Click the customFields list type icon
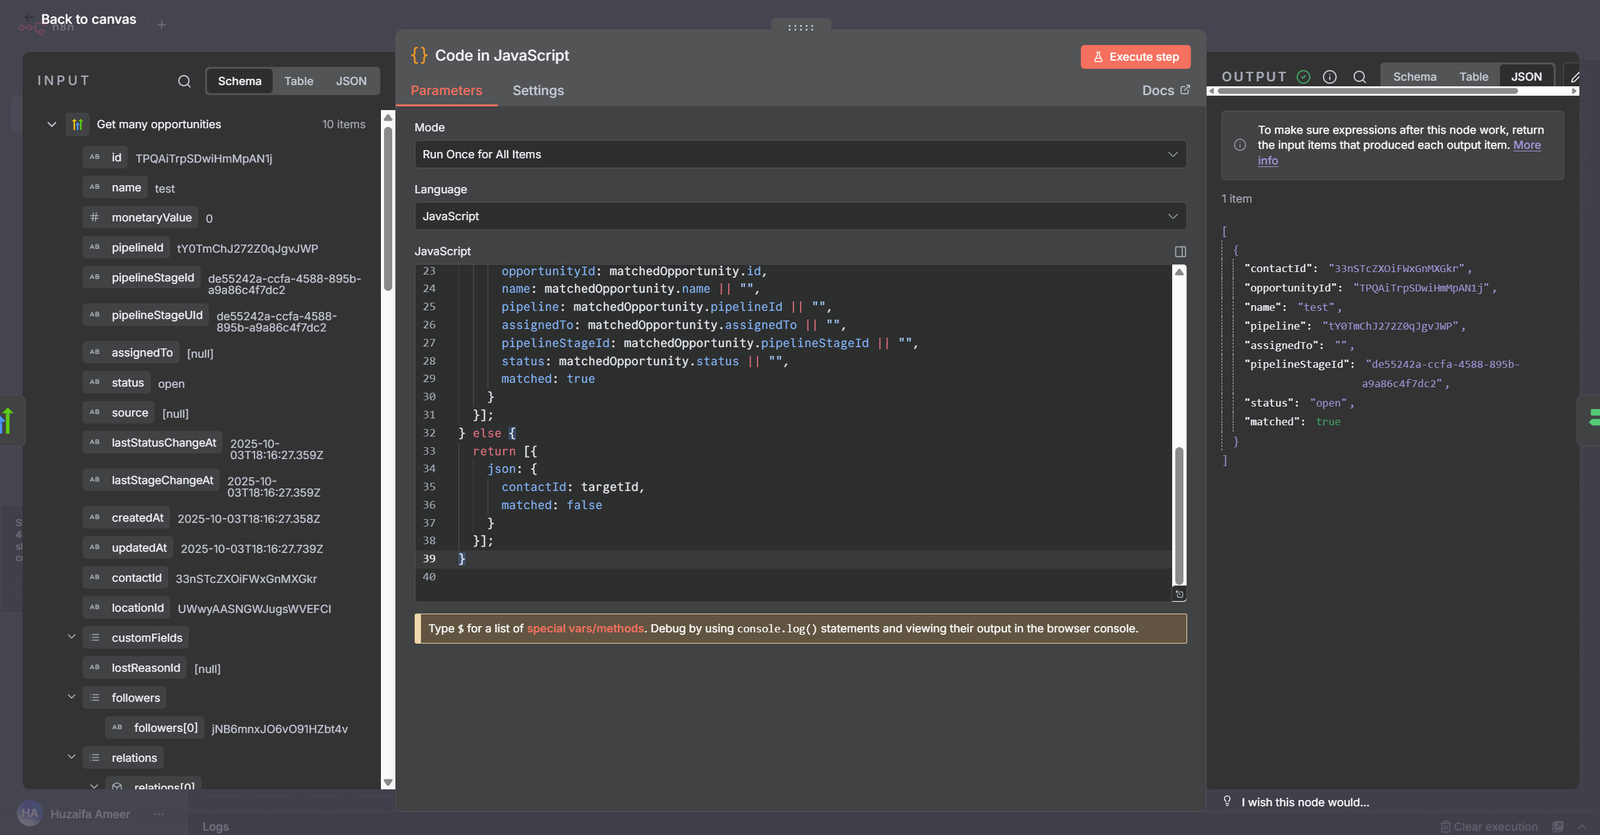The width and height of the screenshot is (1600, 835). point(94,638)
